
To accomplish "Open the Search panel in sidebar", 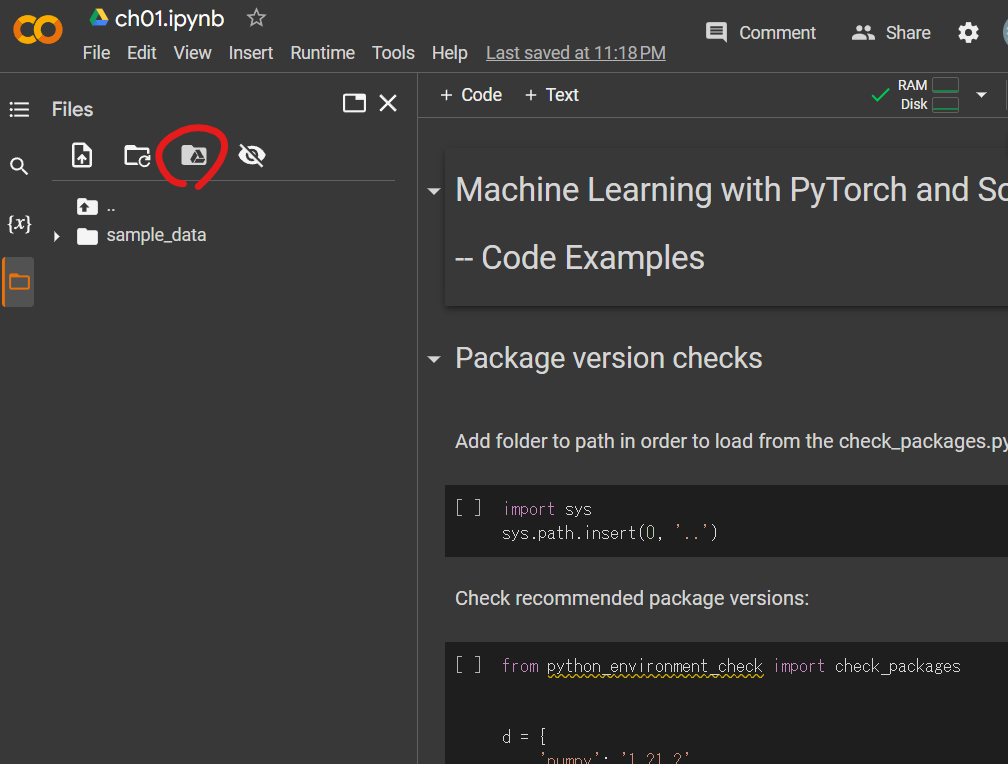I will coord(19,166).
